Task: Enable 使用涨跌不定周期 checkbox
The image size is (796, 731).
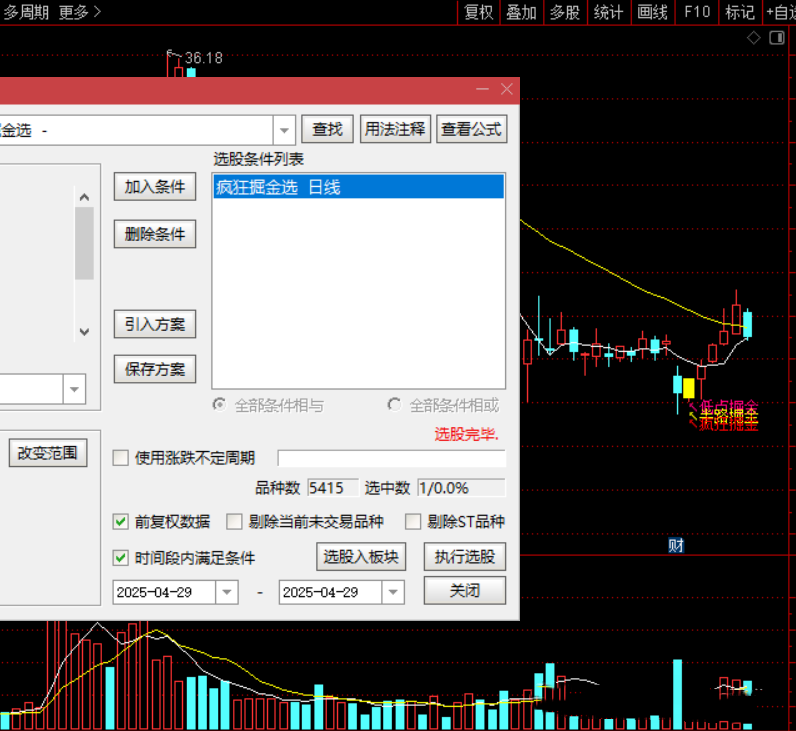Action: 121,458
